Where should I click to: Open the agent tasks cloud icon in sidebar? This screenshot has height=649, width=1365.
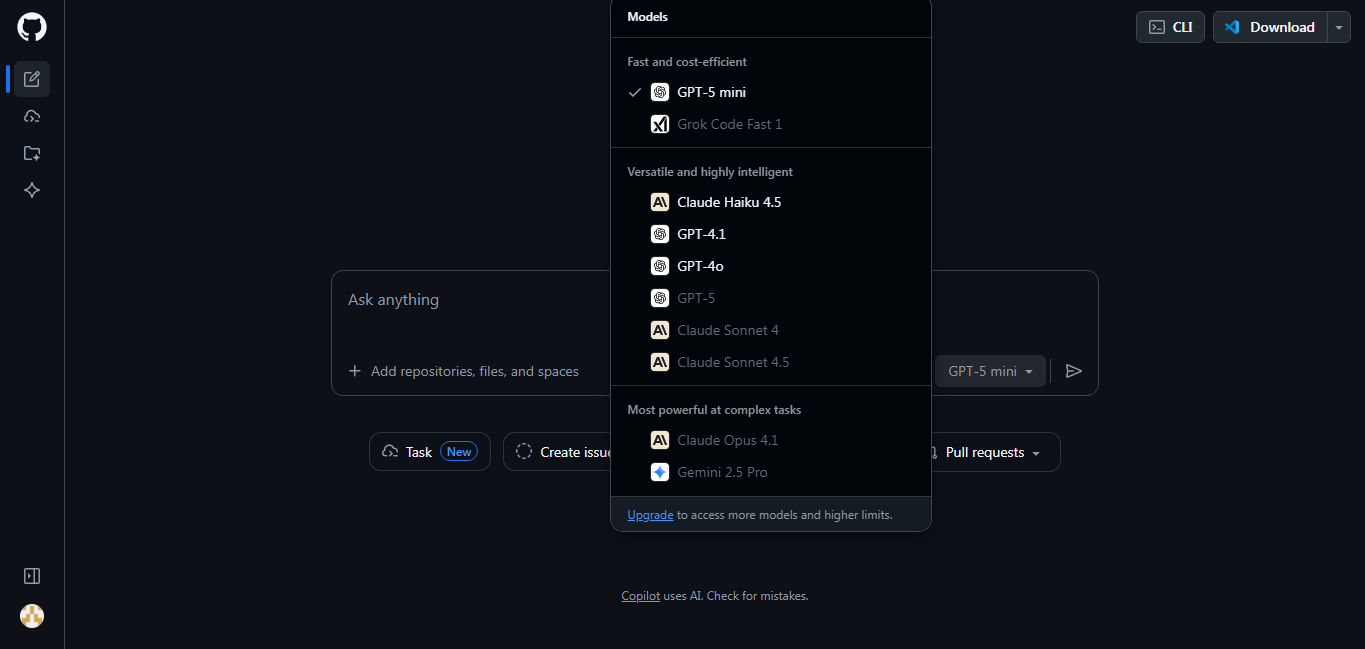point(31,116)
